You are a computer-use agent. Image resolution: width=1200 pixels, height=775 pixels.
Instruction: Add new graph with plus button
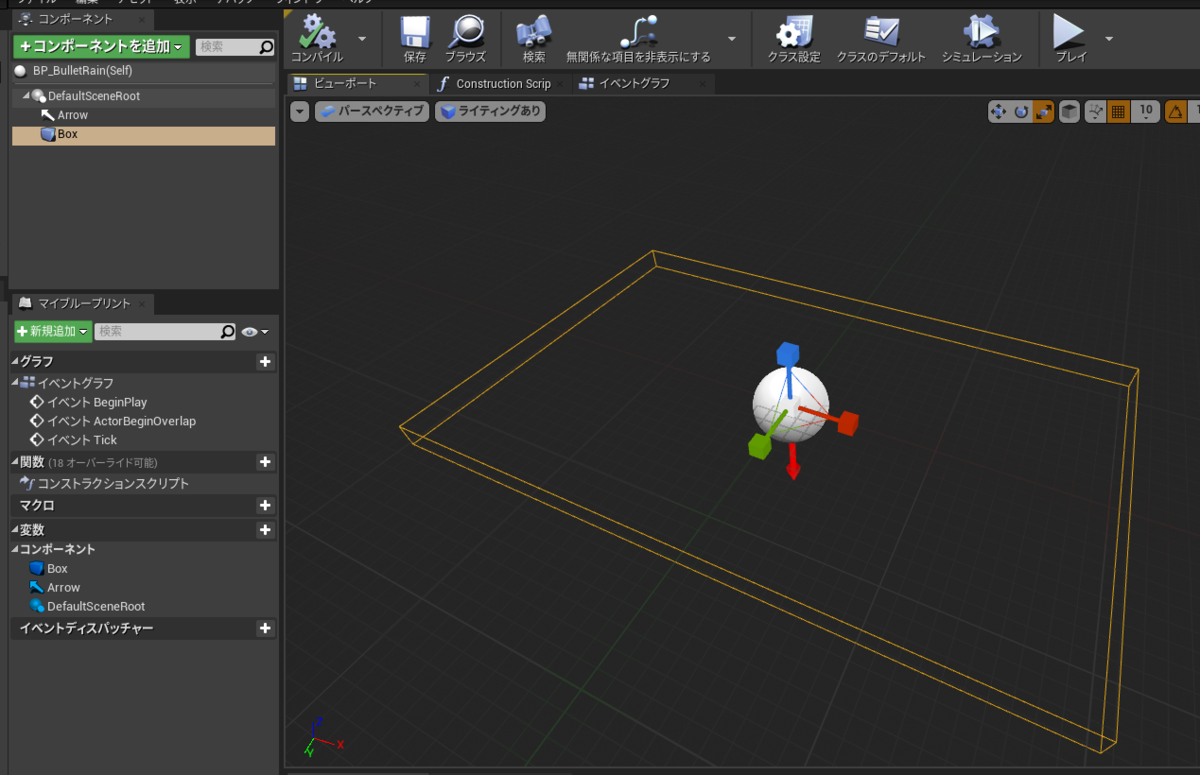tap(265, 361)
